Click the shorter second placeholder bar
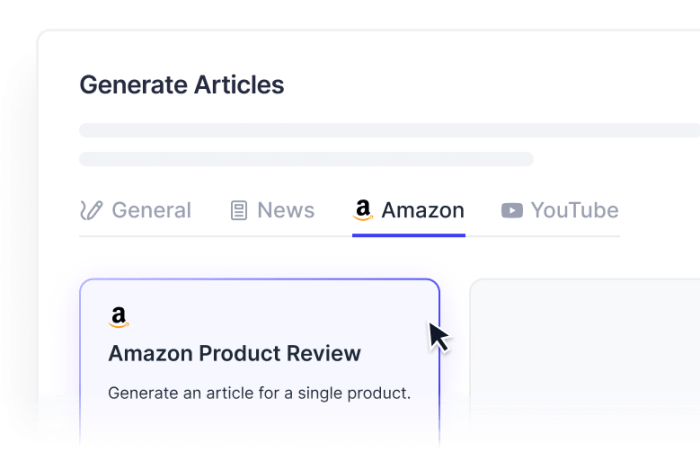Image resolution: width=700 pixels, height=460 pixels. [x=306, y=159]
